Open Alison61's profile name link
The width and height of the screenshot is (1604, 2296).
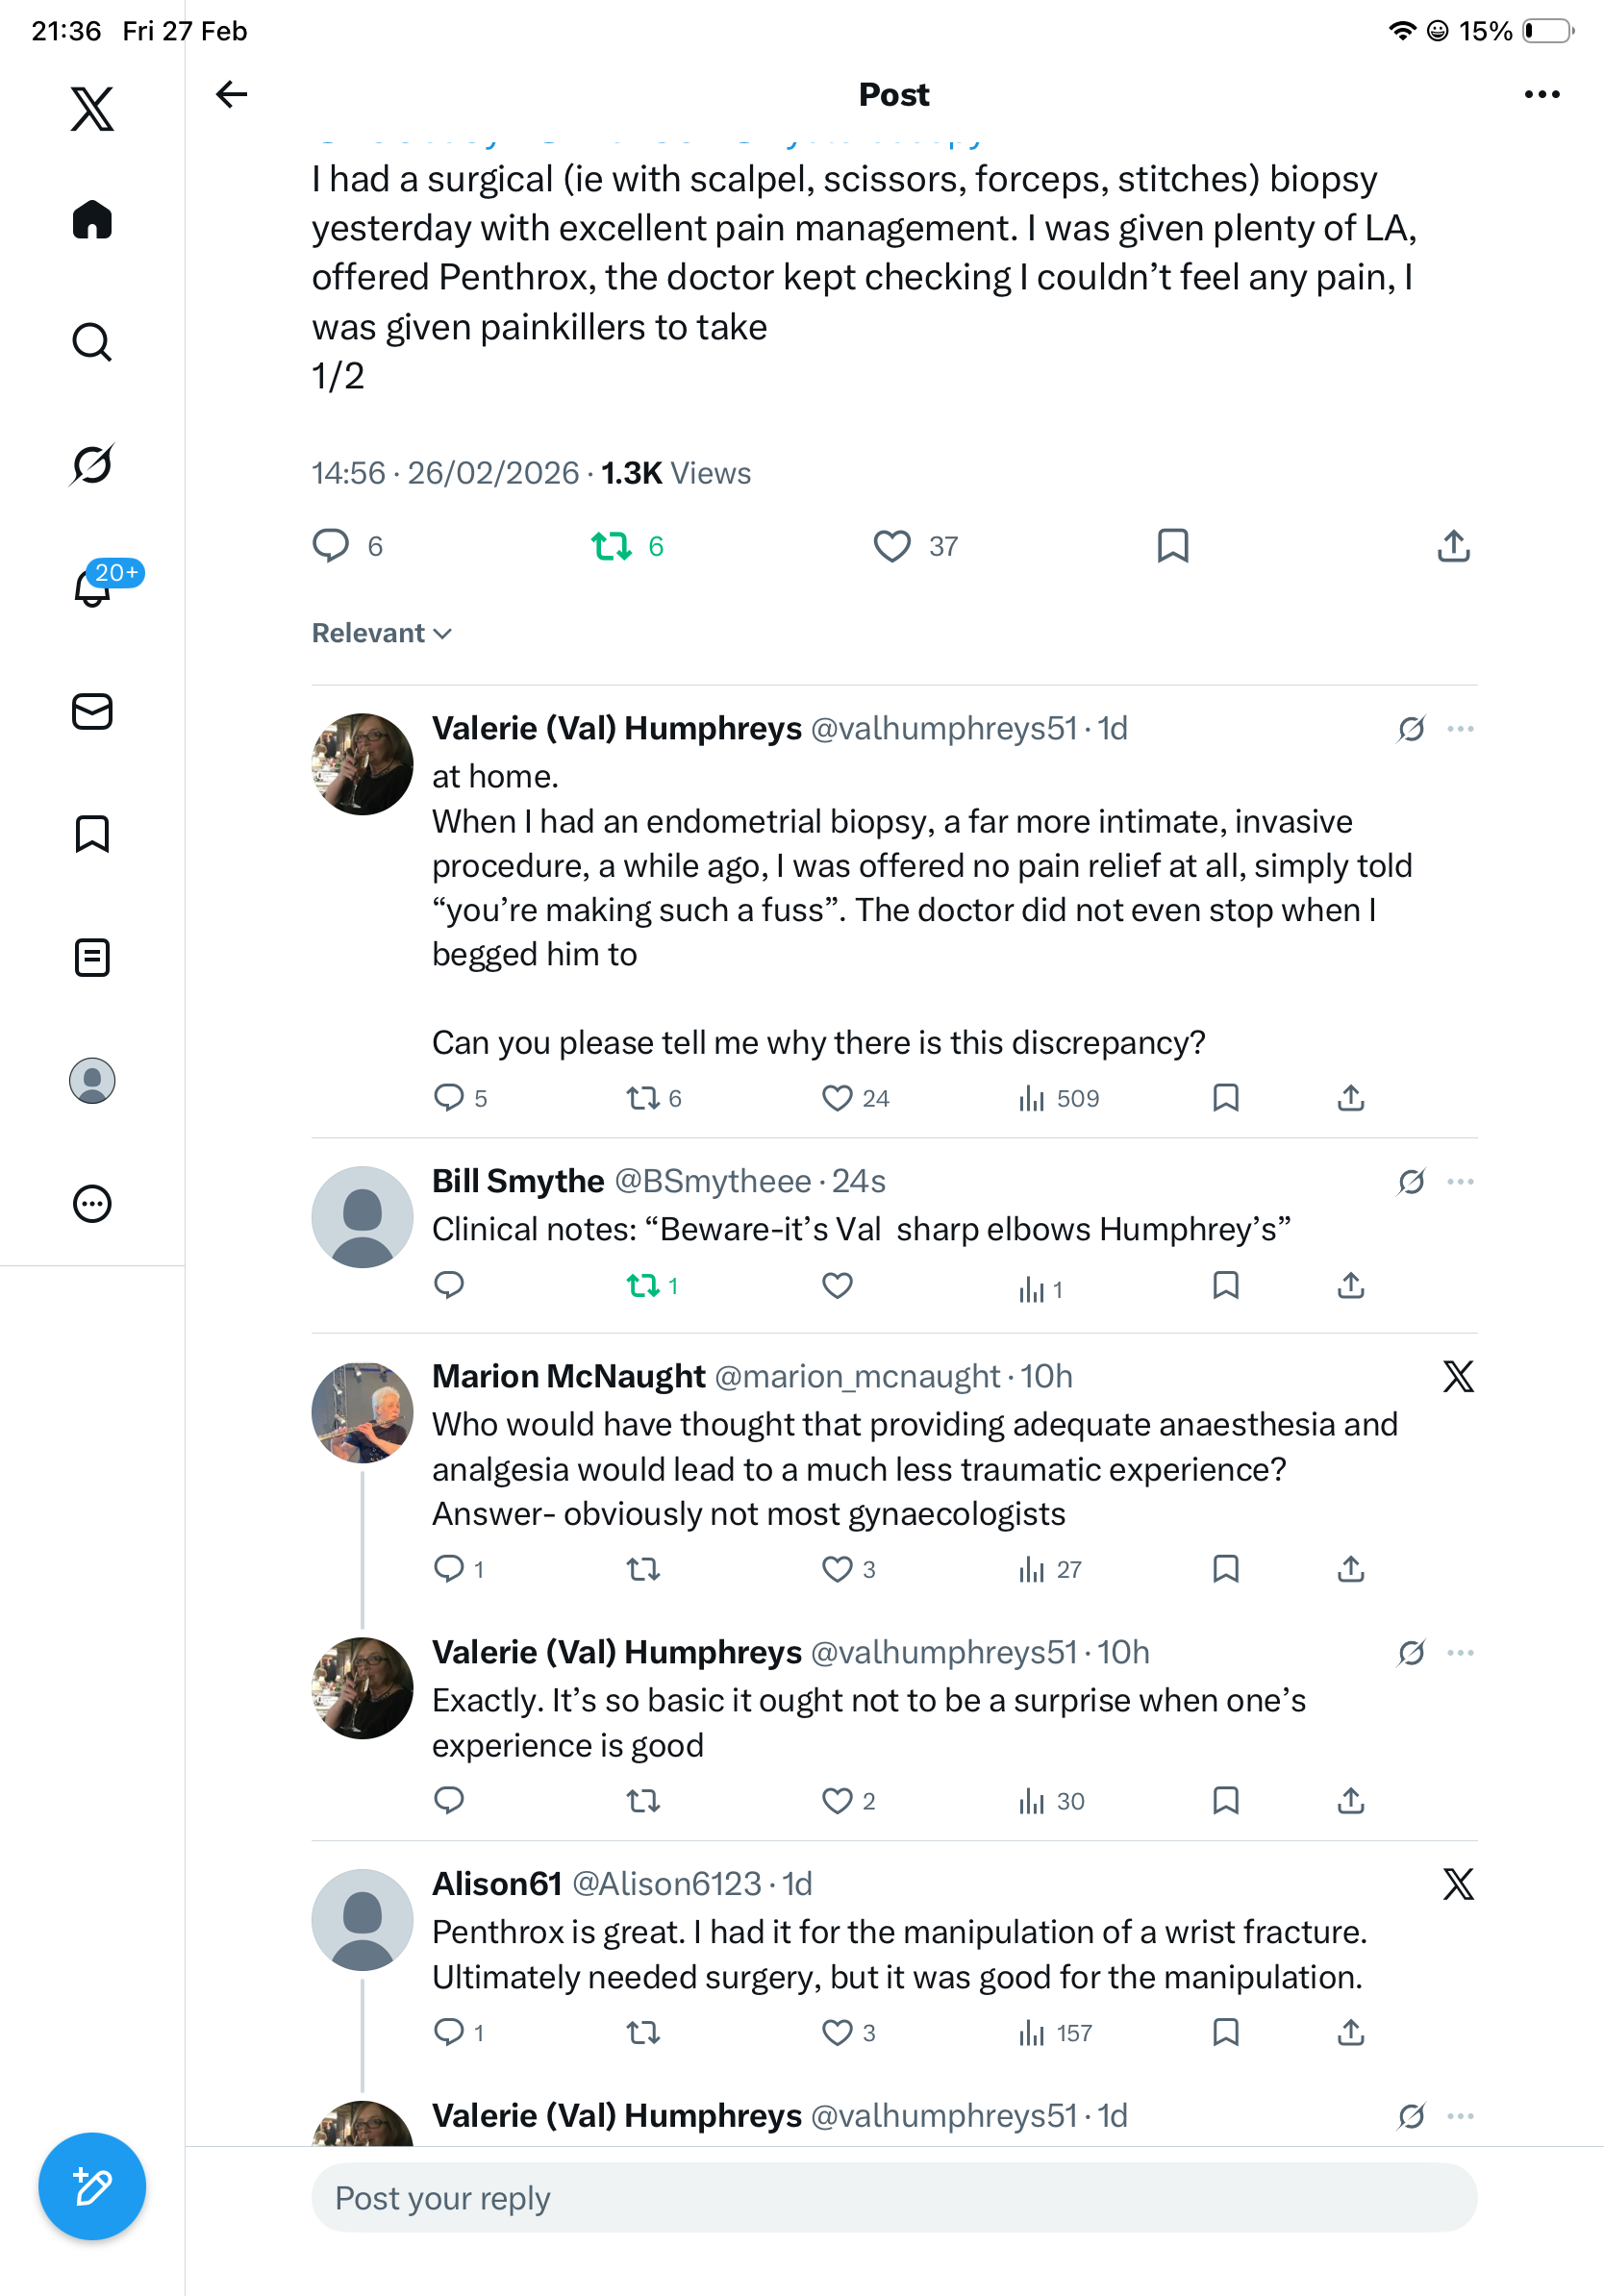[497, 1884]
